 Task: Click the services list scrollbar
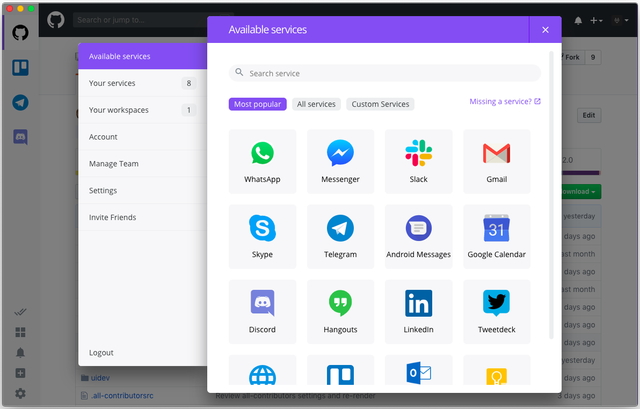tap(551, 195)
